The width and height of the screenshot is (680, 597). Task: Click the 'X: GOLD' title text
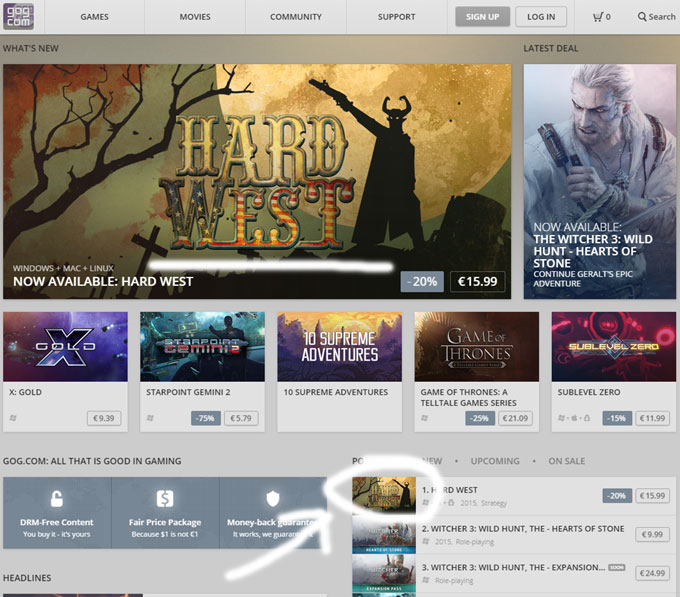tap(25, 392)
